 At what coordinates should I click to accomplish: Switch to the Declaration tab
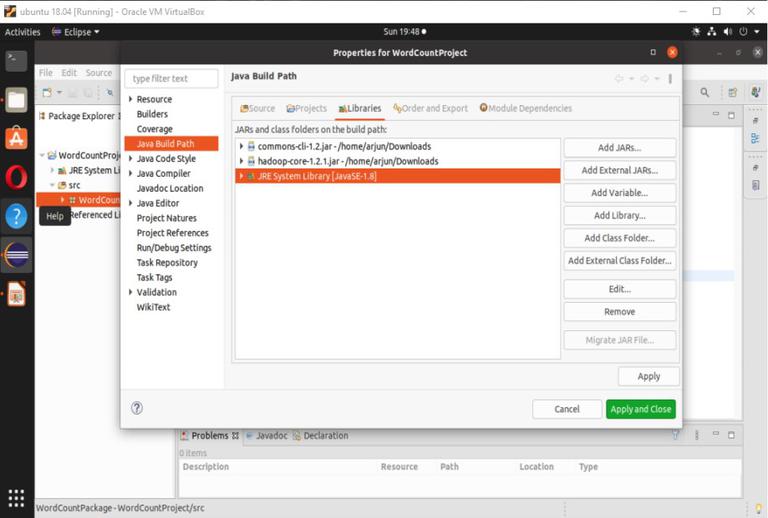coord(321,435)
